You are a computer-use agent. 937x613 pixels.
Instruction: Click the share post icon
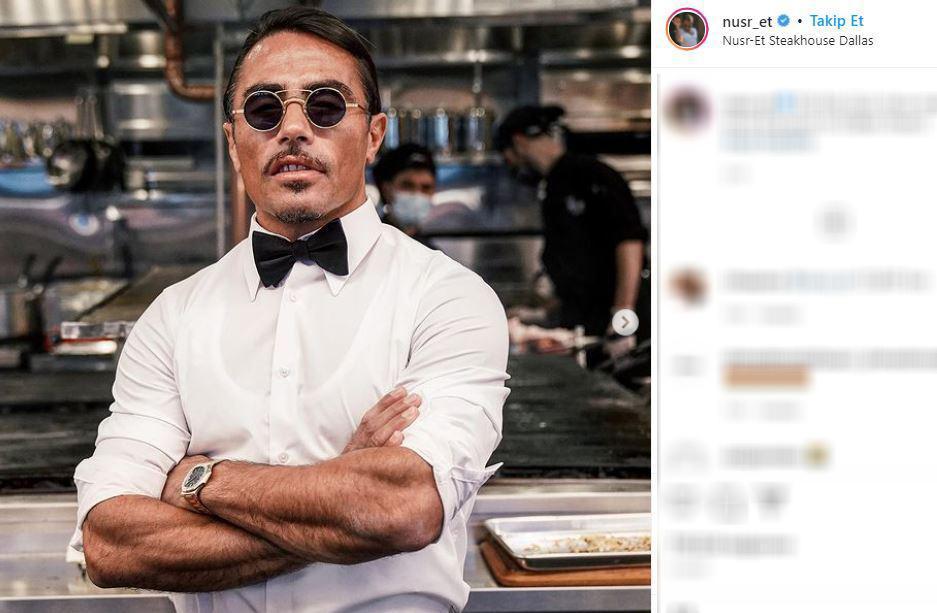pos(771,500)
